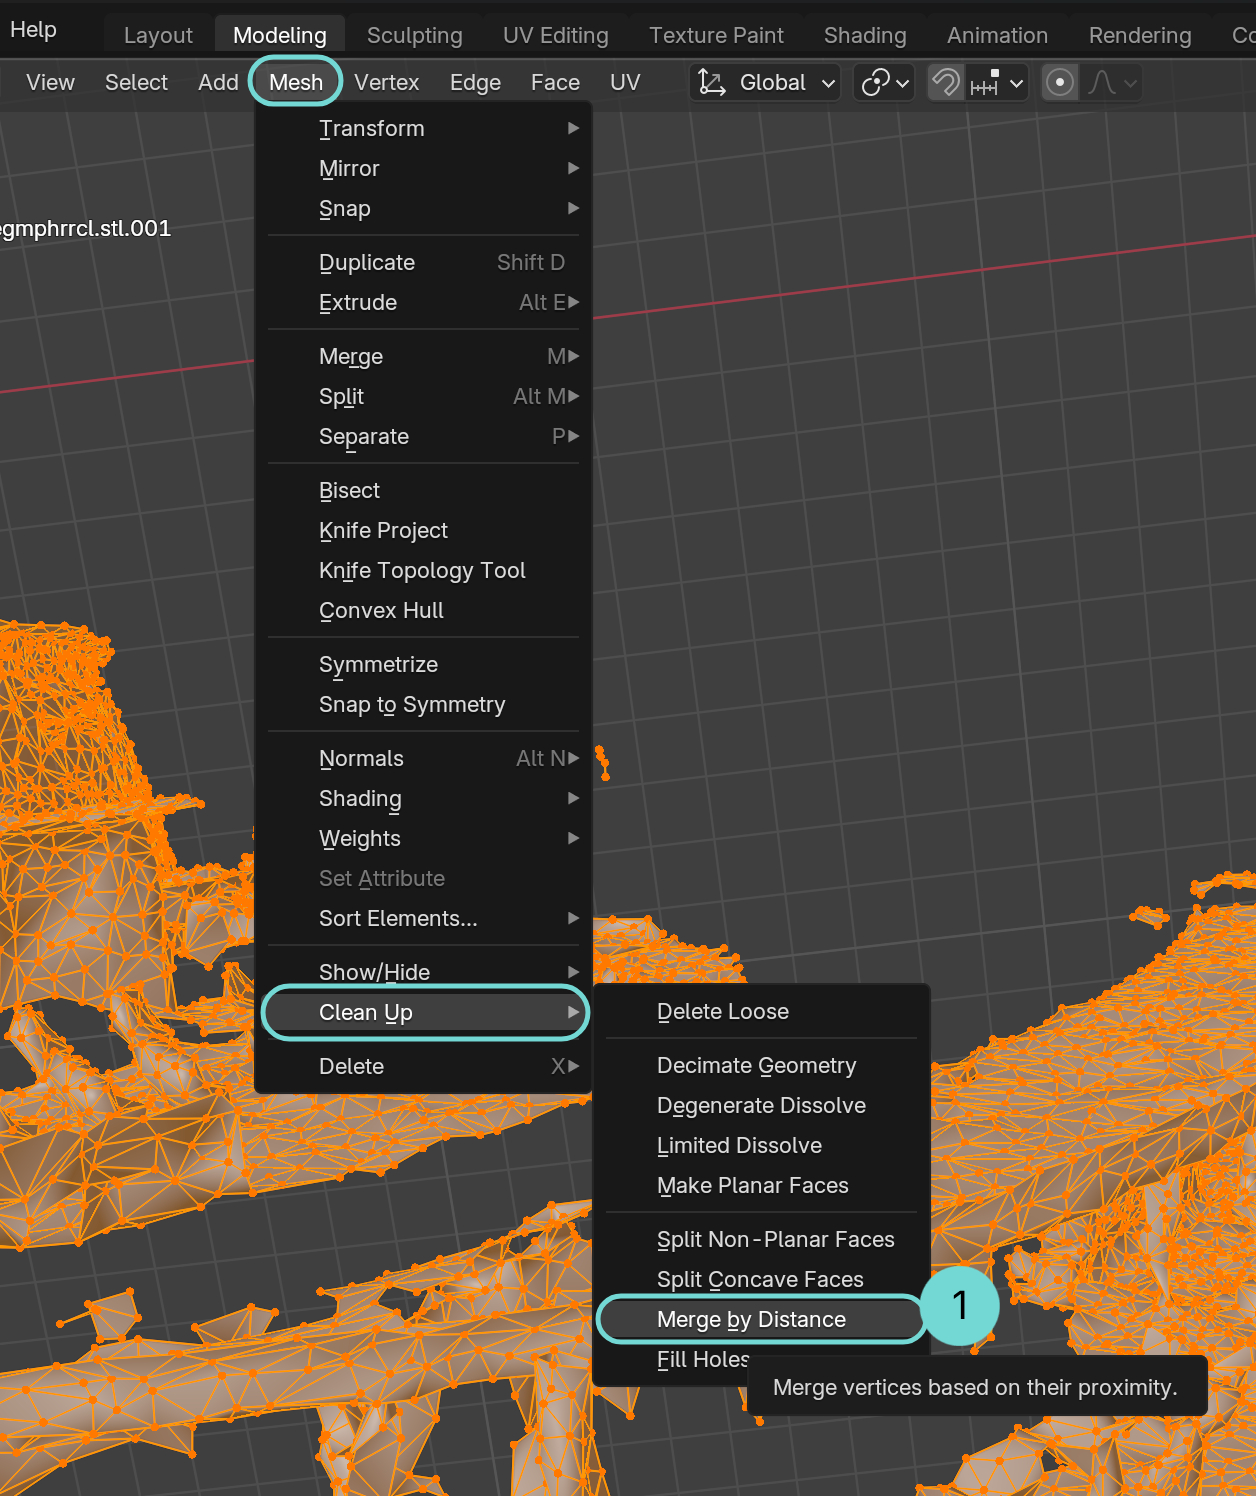Click the pivot point link icon
Screen dimensions: 1256x1496
[875, 82]
